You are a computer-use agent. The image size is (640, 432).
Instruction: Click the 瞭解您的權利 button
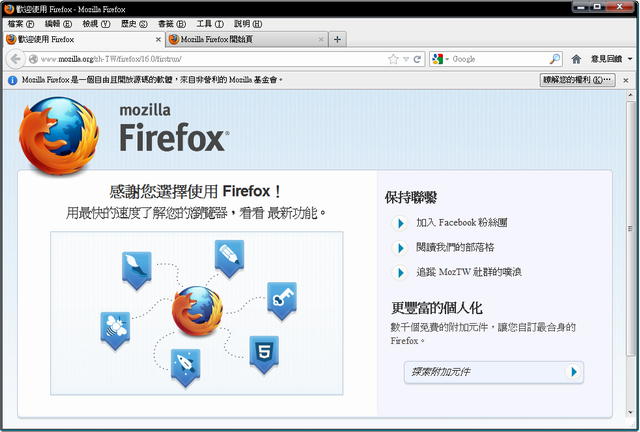point(577,79)
